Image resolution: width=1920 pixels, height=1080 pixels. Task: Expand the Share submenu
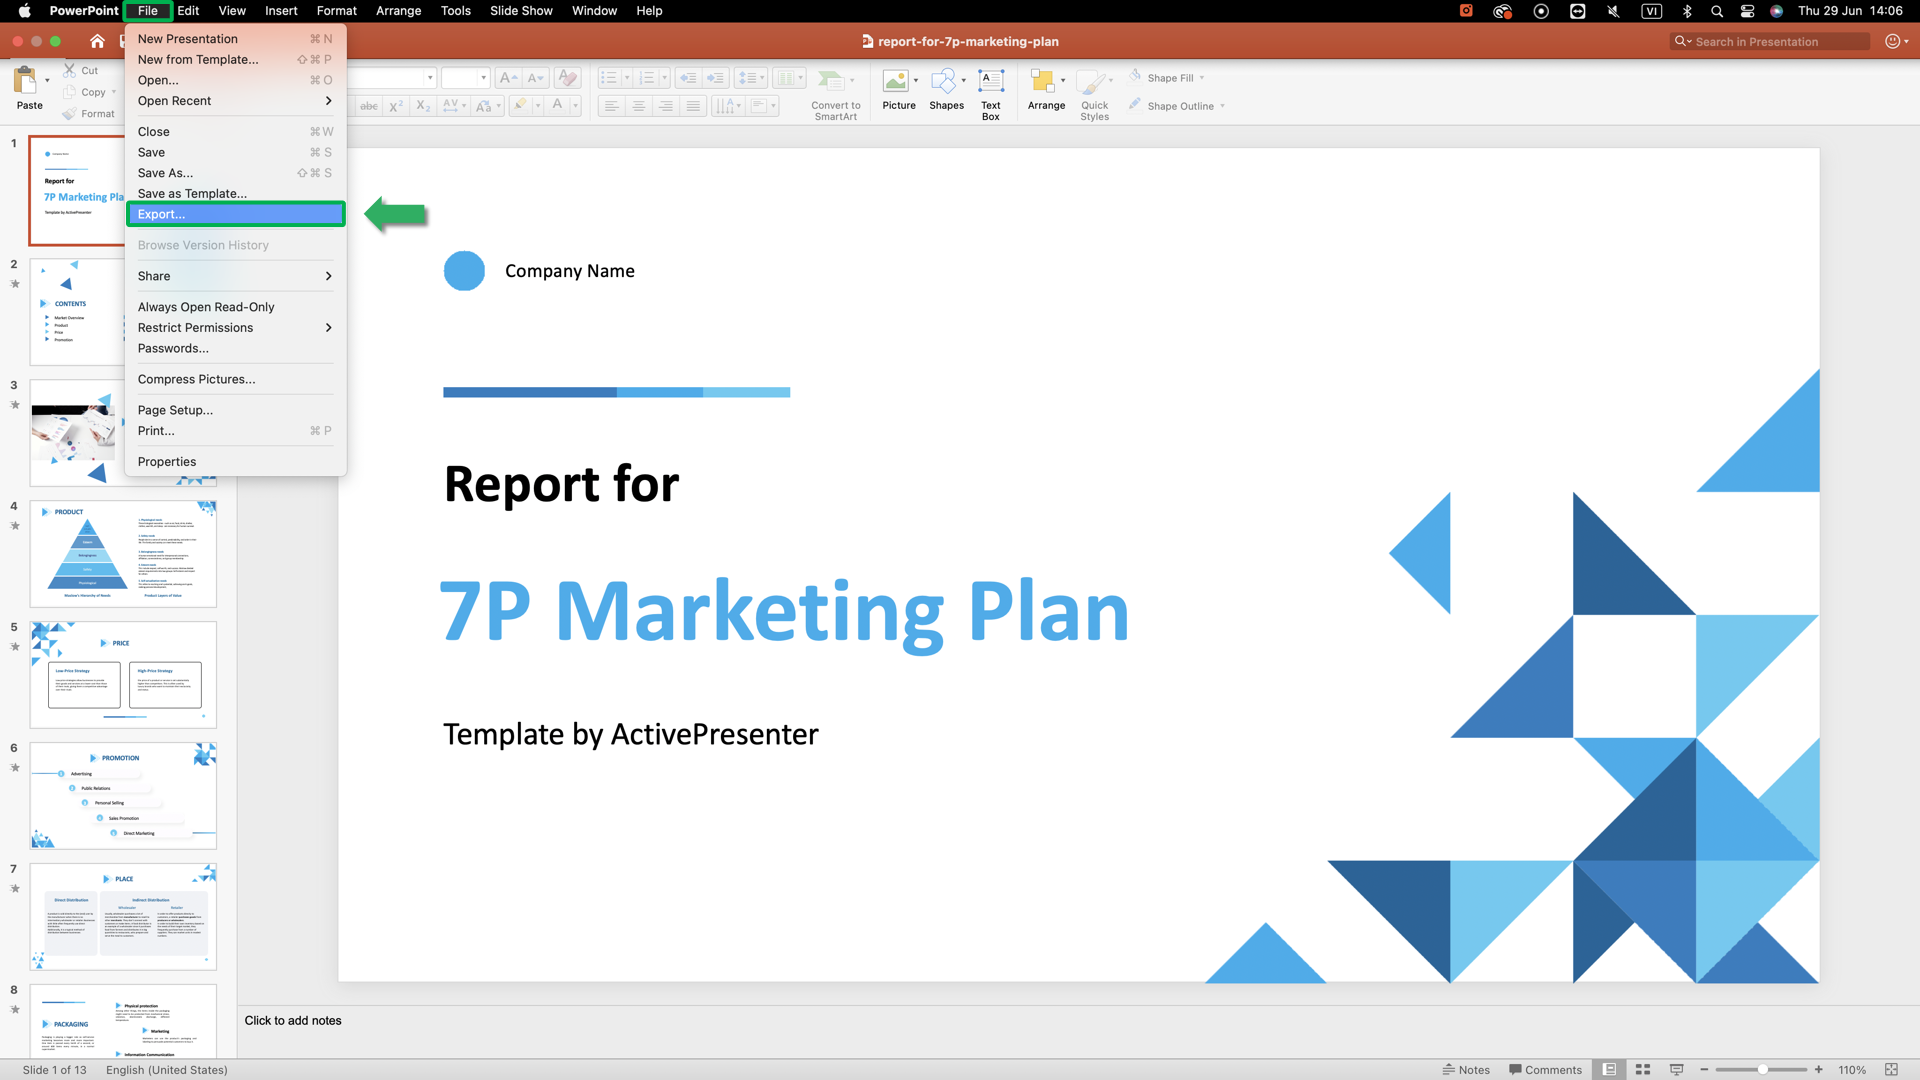point(235,276)
